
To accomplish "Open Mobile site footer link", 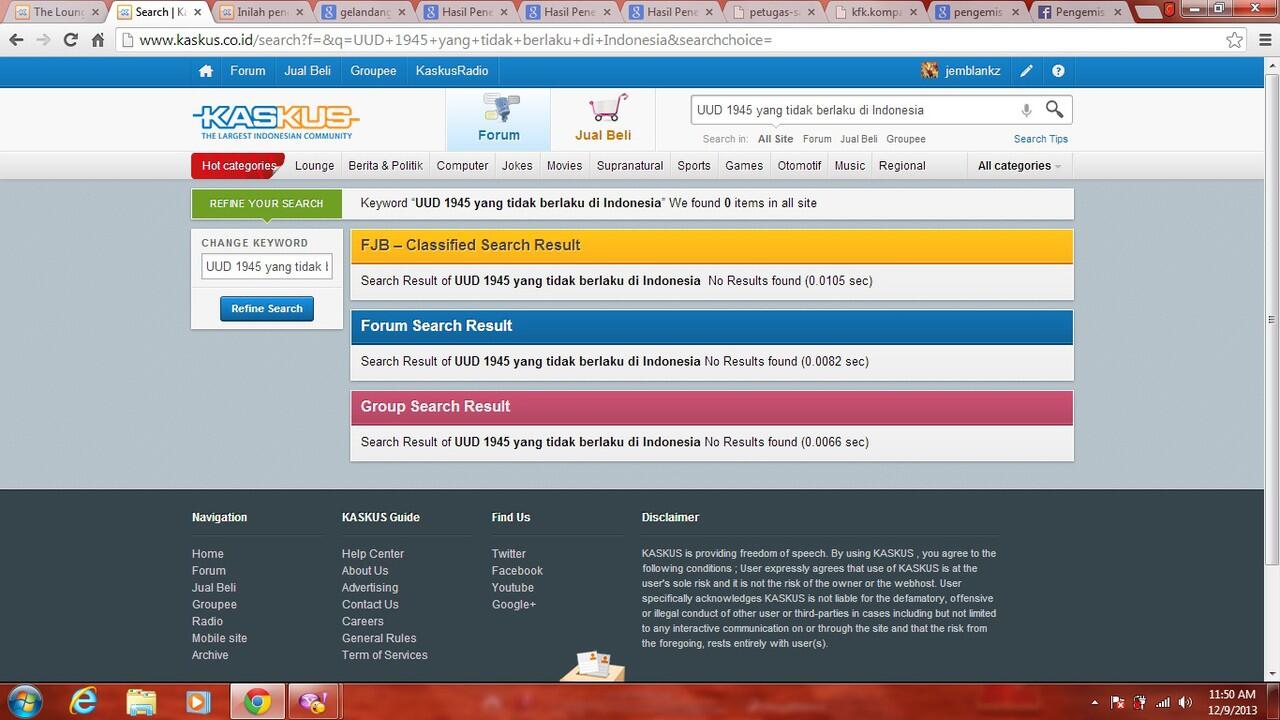I will point(219,638).
